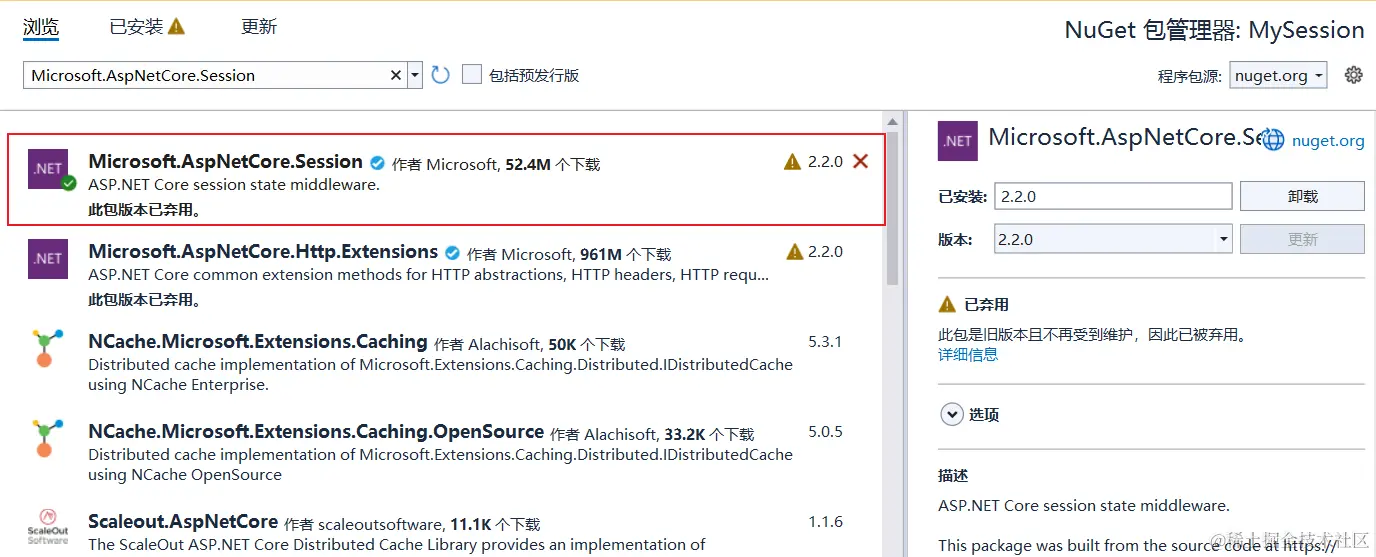This screenshot has width=1376, height=557.
Task: Click version 5.0.5 of NCache OpenSource
Action: [825, 431]
